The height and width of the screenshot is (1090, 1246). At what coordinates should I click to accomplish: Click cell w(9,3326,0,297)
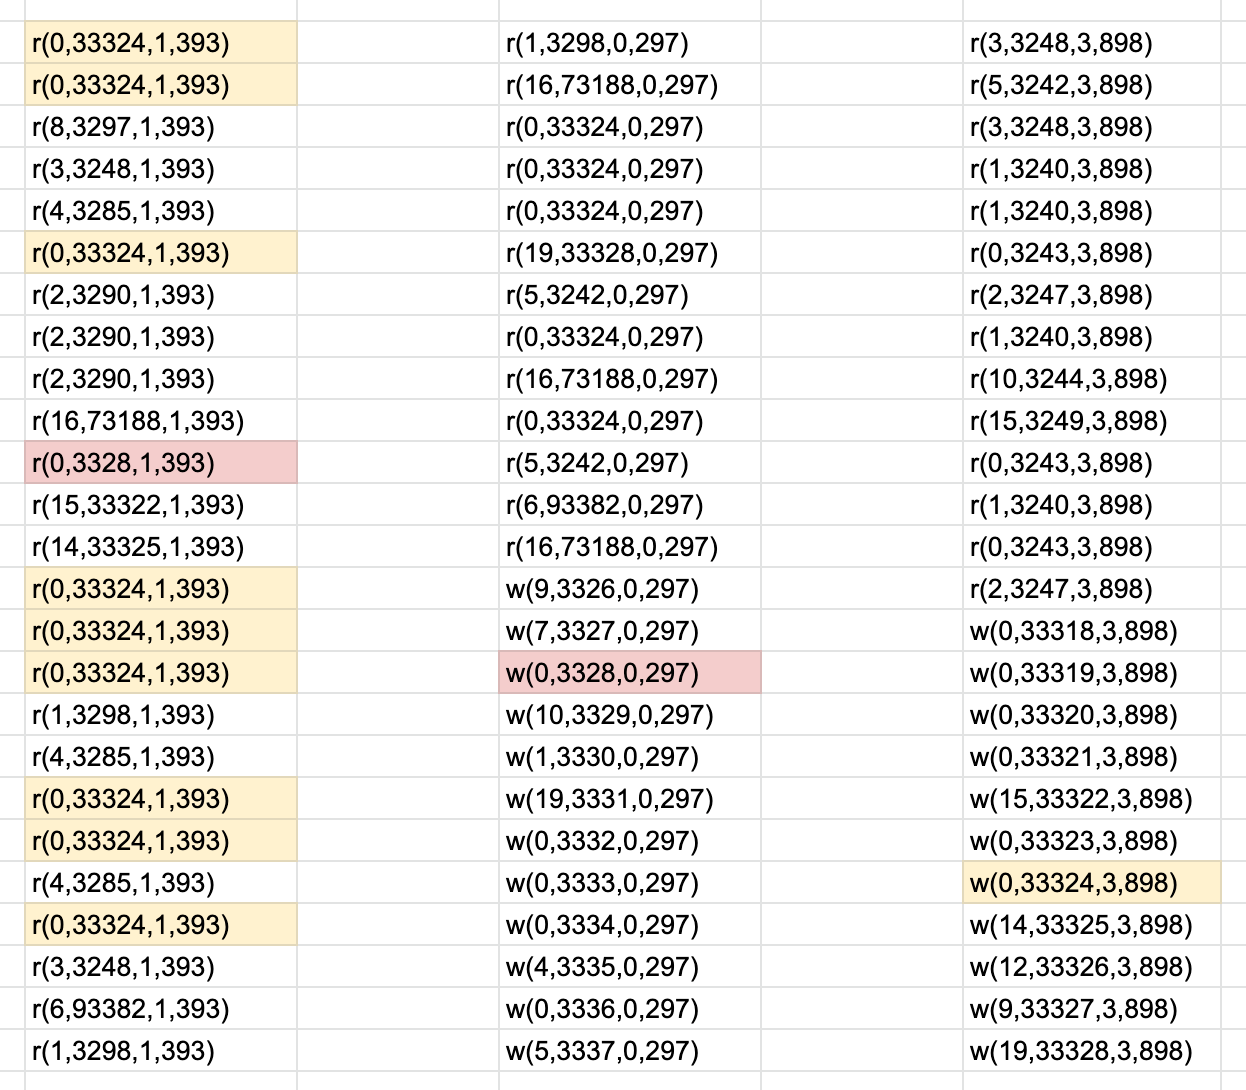(x=630, y=589)
